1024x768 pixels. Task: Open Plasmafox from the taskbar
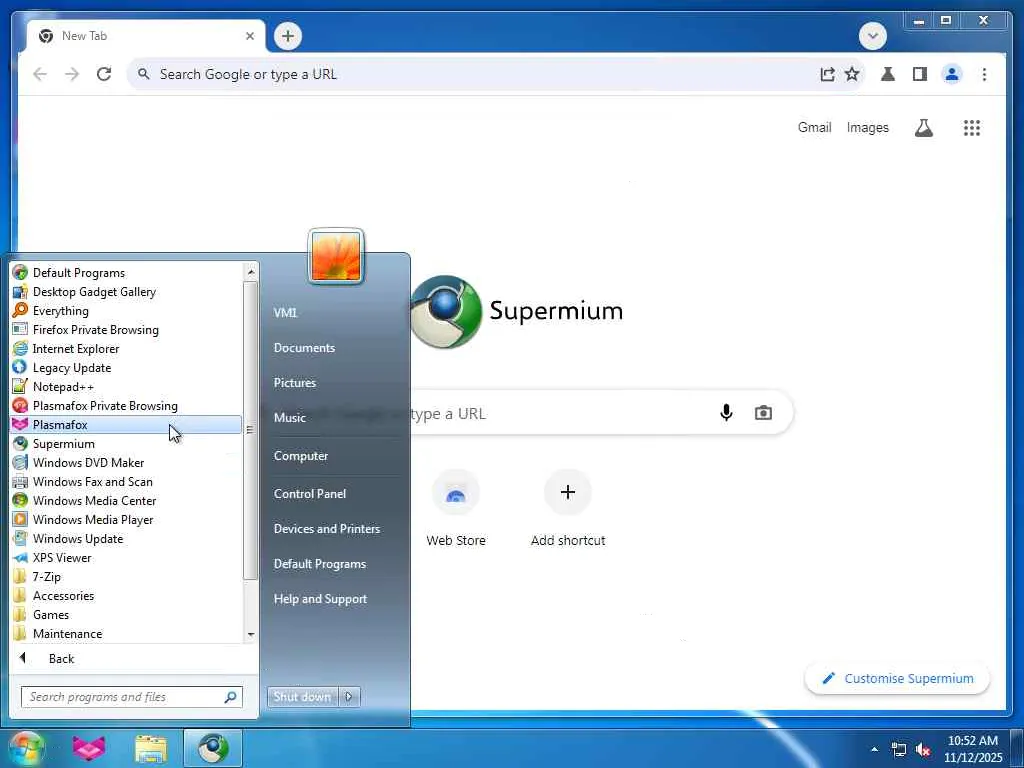pos(89,748)
